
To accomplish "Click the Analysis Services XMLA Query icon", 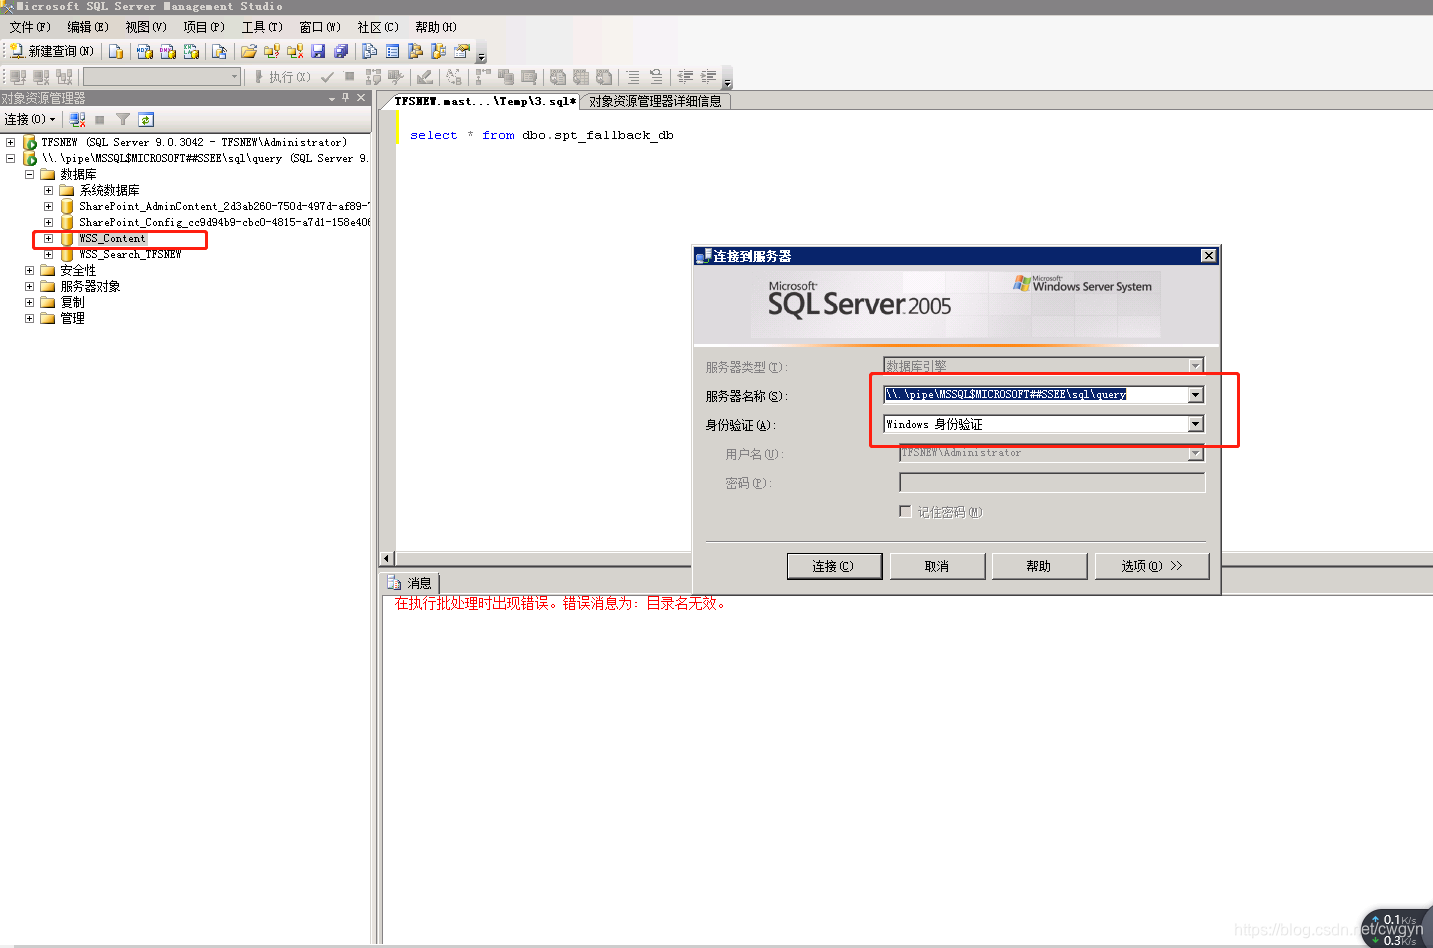I will pos(191,51).
